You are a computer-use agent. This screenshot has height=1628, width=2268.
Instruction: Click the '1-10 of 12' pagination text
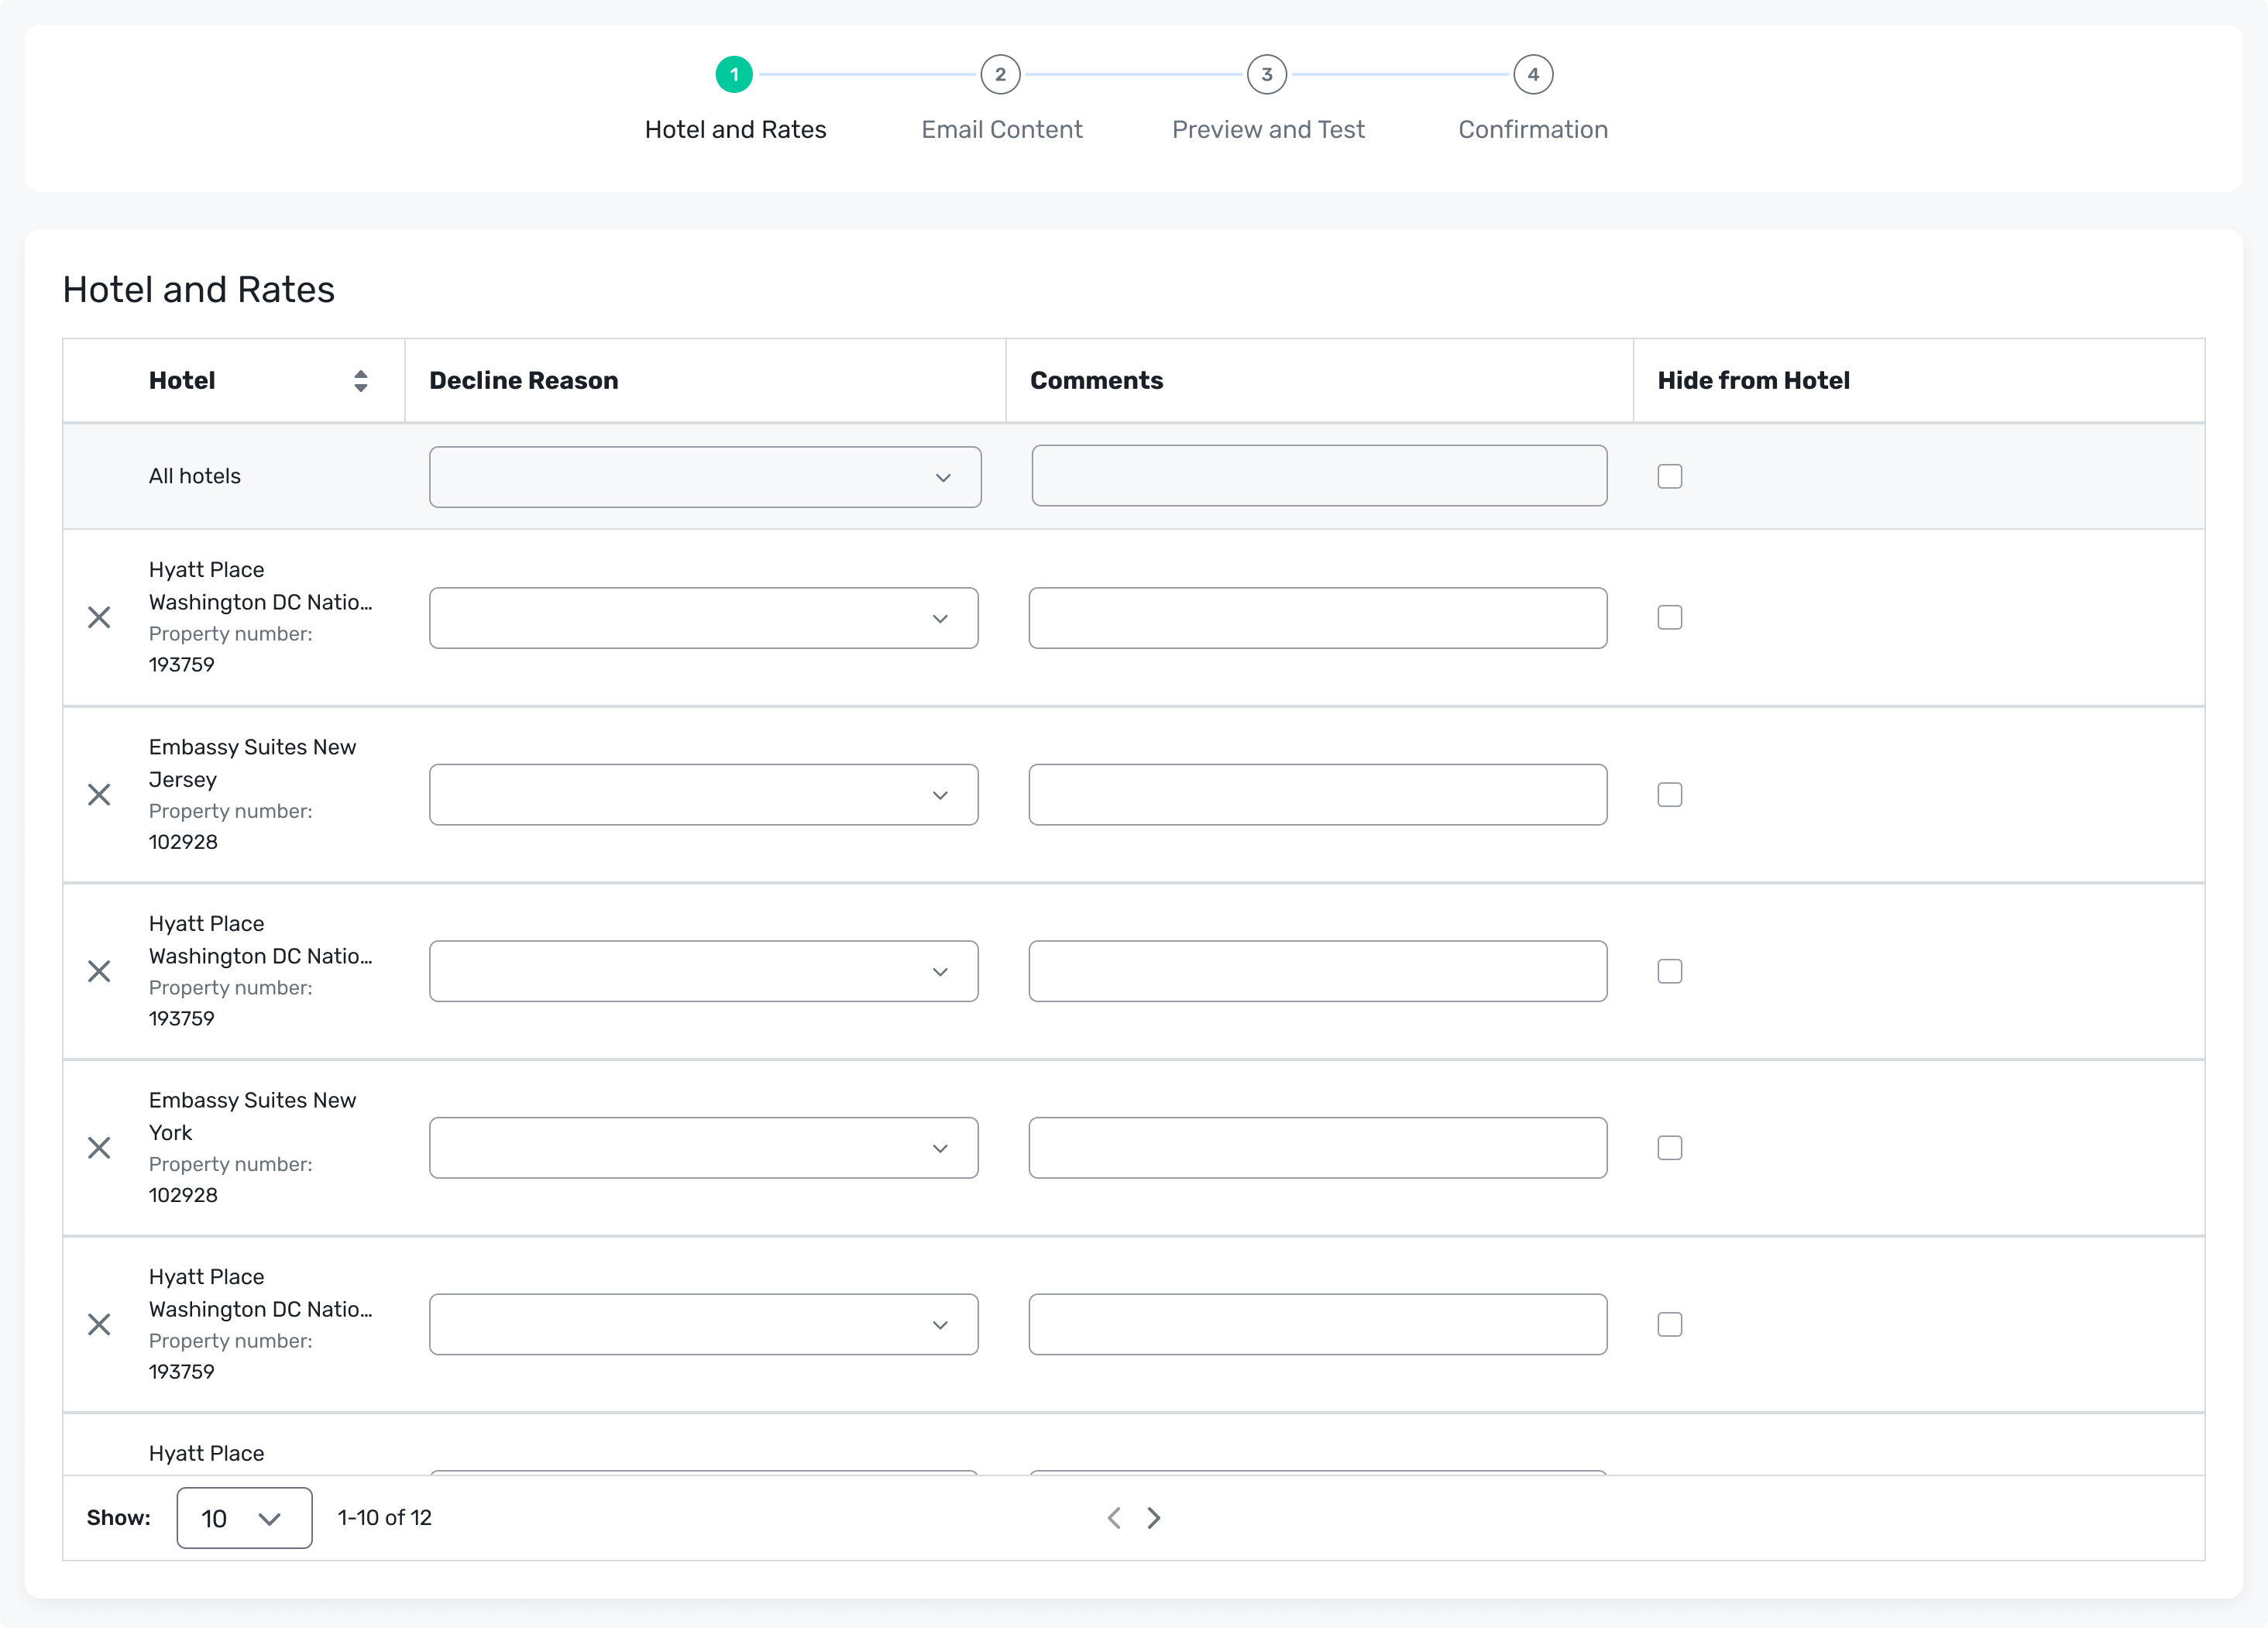385,1518
